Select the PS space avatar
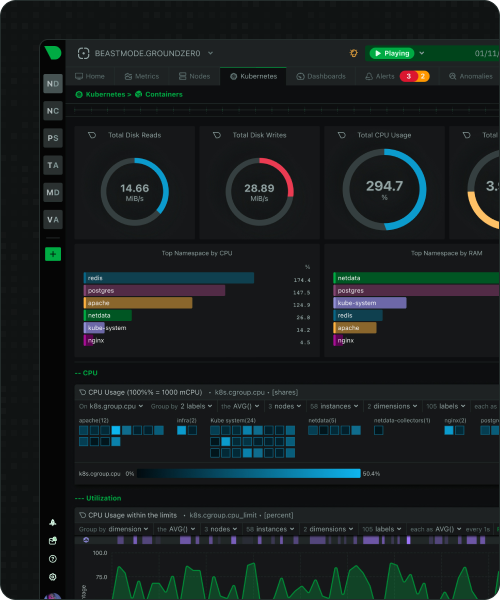This screenshot has width=500, height=600. click(x=53, y=138)
